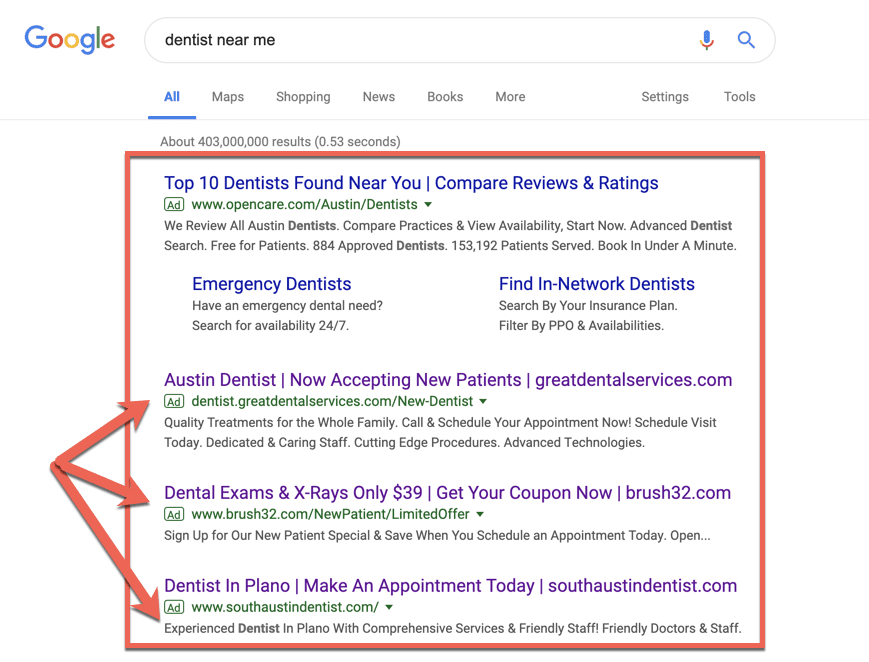Switch to the Maps tab
Image resolution: width=869 pixels, height=662 pixels.
point(228,97)
